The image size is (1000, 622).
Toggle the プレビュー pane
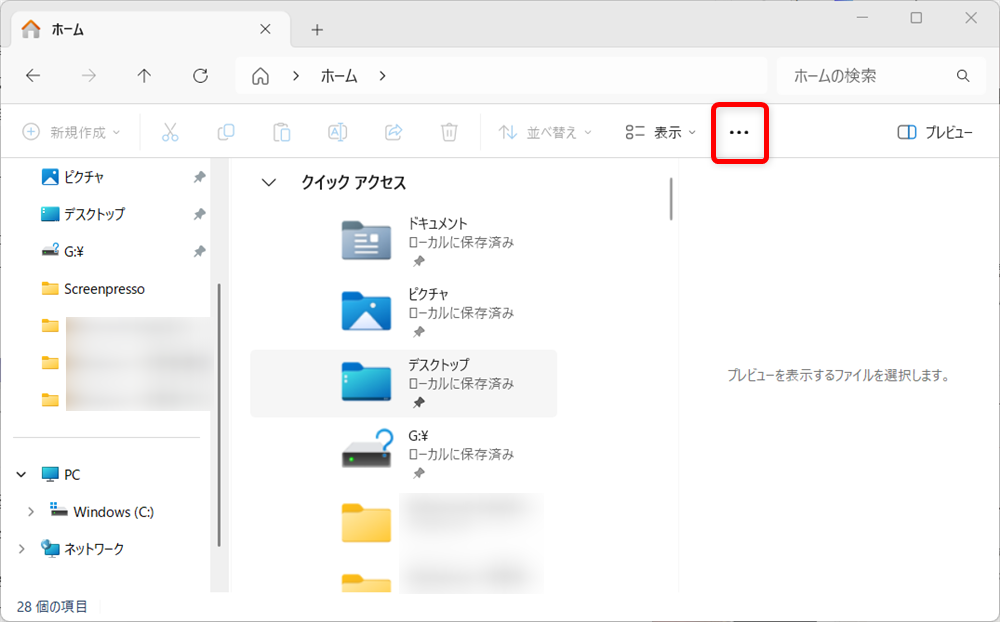935,131
